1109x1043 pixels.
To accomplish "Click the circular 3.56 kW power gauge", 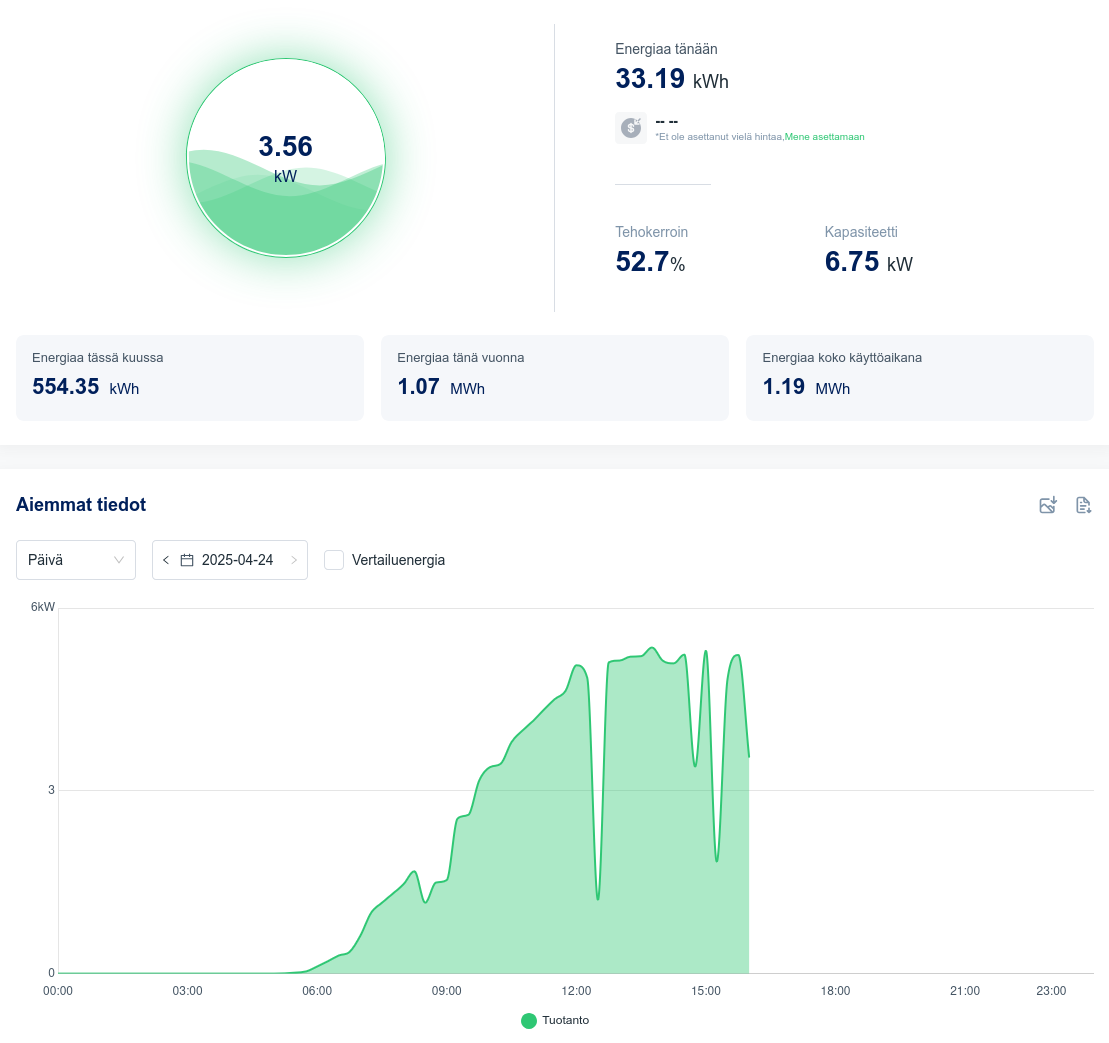I will pos(286,158).
